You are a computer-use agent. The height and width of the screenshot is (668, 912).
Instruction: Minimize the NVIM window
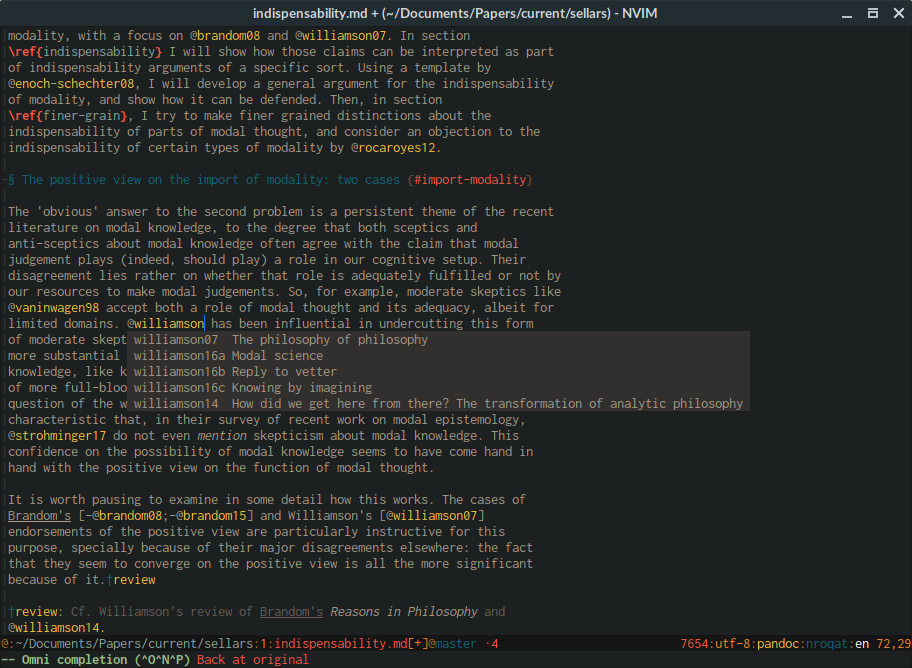click(847, 13)
